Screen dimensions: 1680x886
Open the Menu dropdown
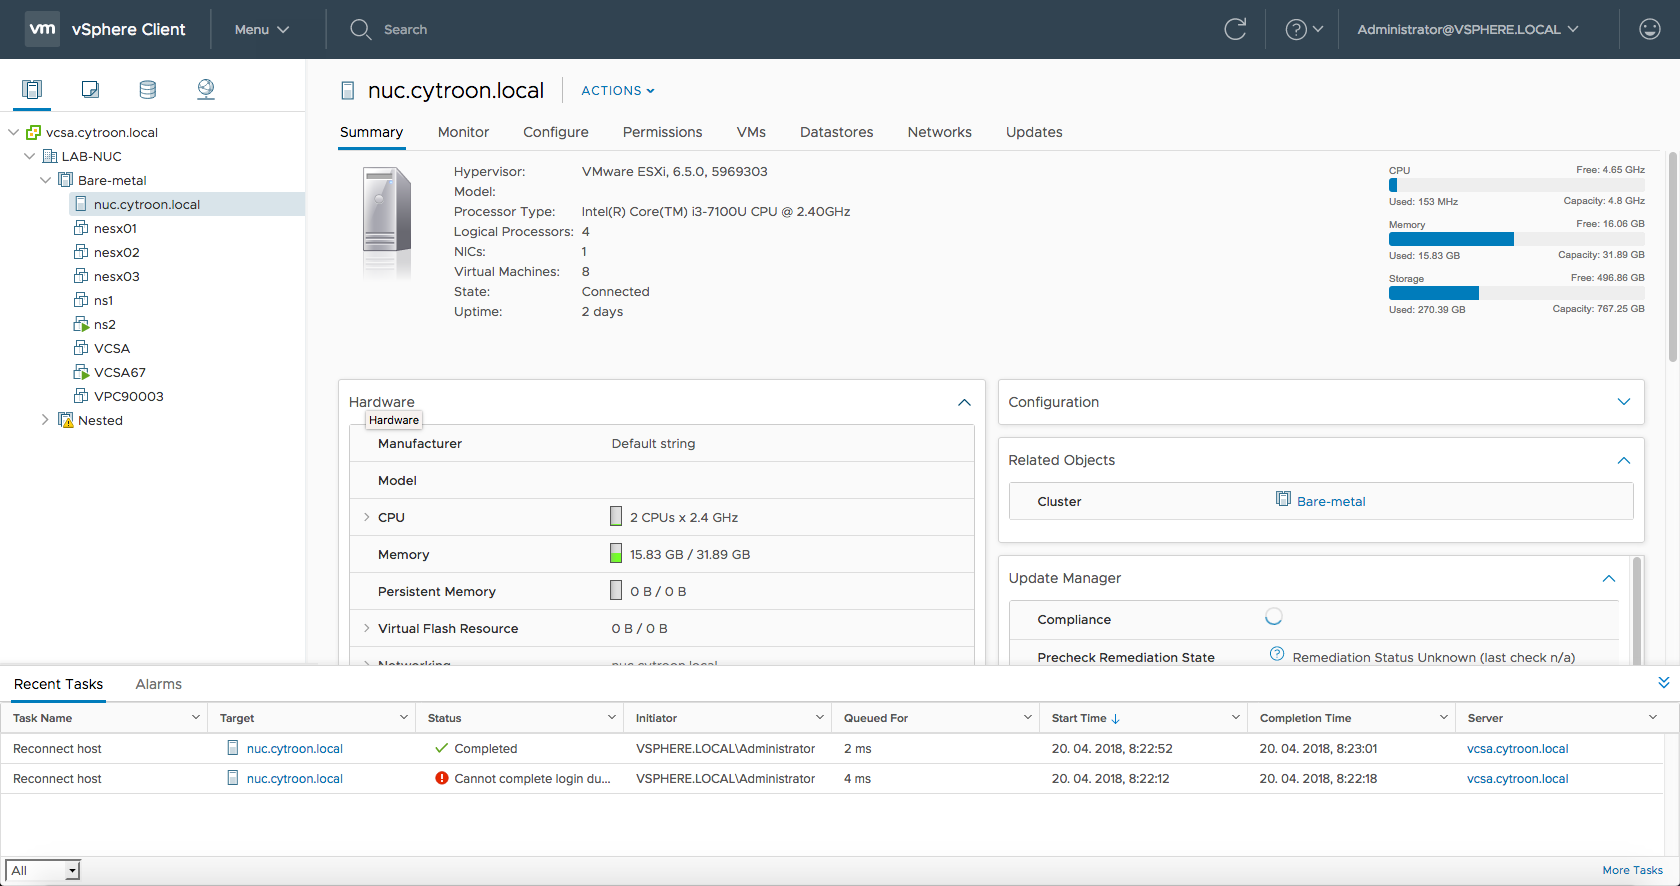(x=262, y=29)
